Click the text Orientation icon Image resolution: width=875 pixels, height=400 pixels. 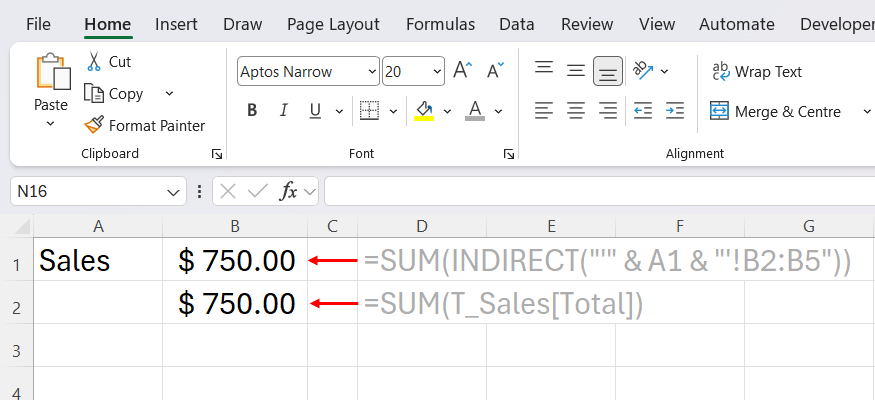click(643, 71)
